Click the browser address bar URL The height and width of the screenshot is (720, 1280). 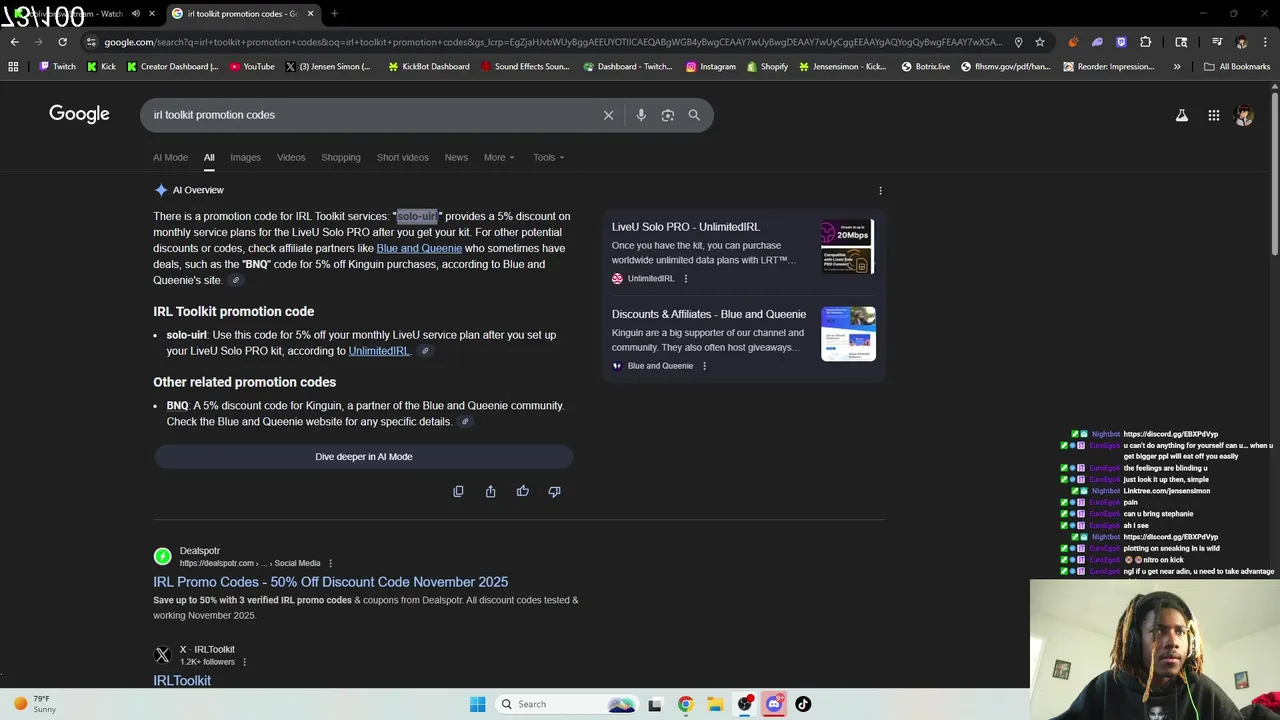(x=552, y=42)
